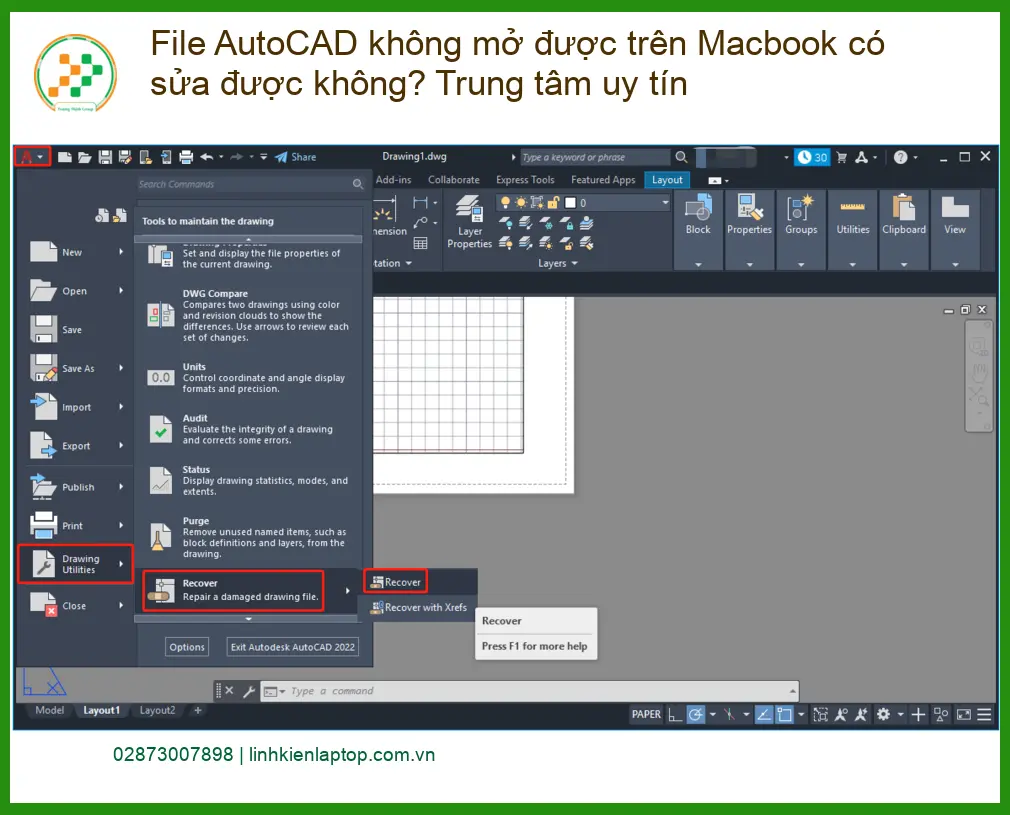The height and width of the screenshot is (815, 1010).
Task: Click the plus button to add layout
Action: (198, 710)
